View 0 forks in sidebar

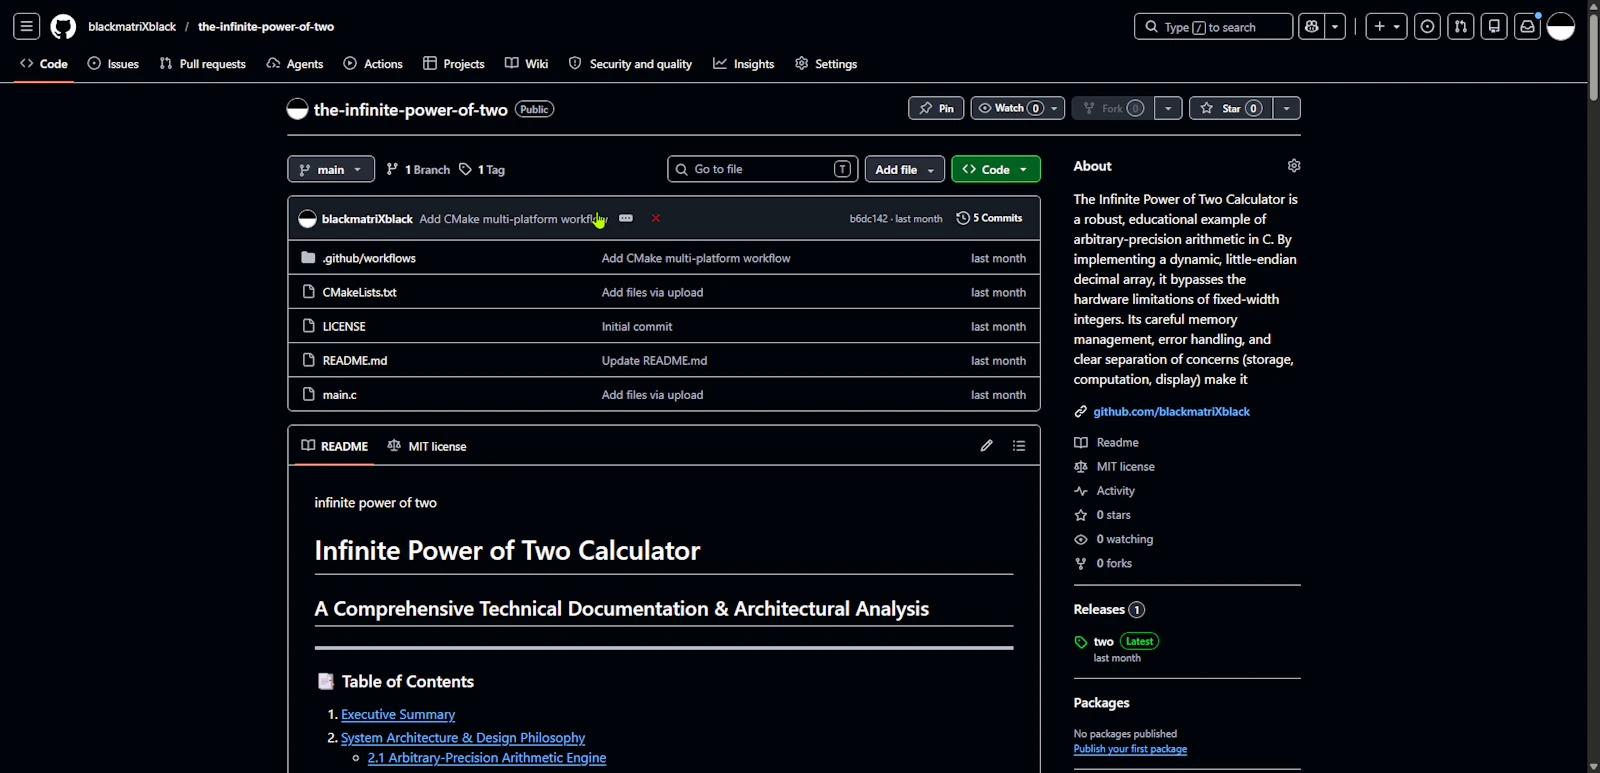[x=1103, y=563]
